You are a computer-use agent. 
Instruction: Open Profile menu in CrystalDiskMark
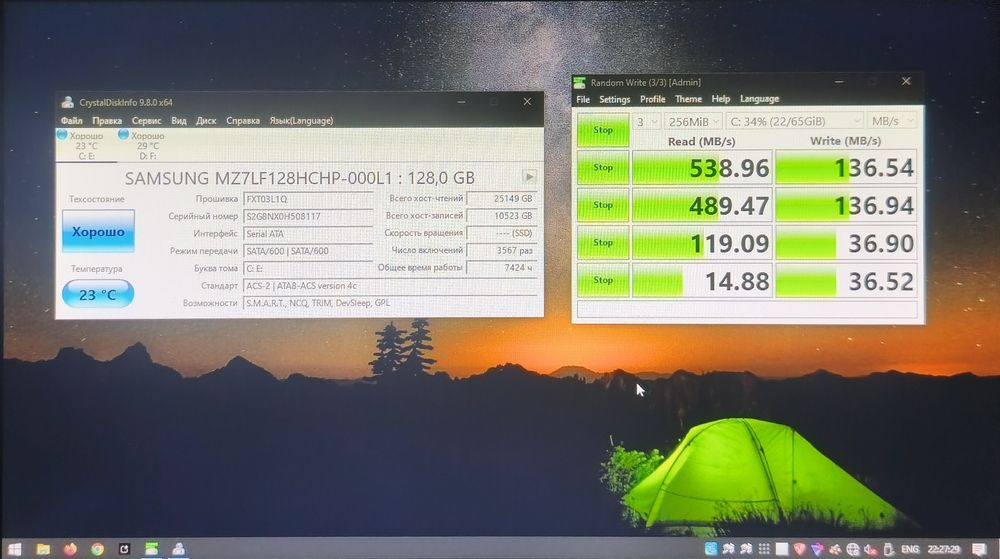tap(652, 99)
